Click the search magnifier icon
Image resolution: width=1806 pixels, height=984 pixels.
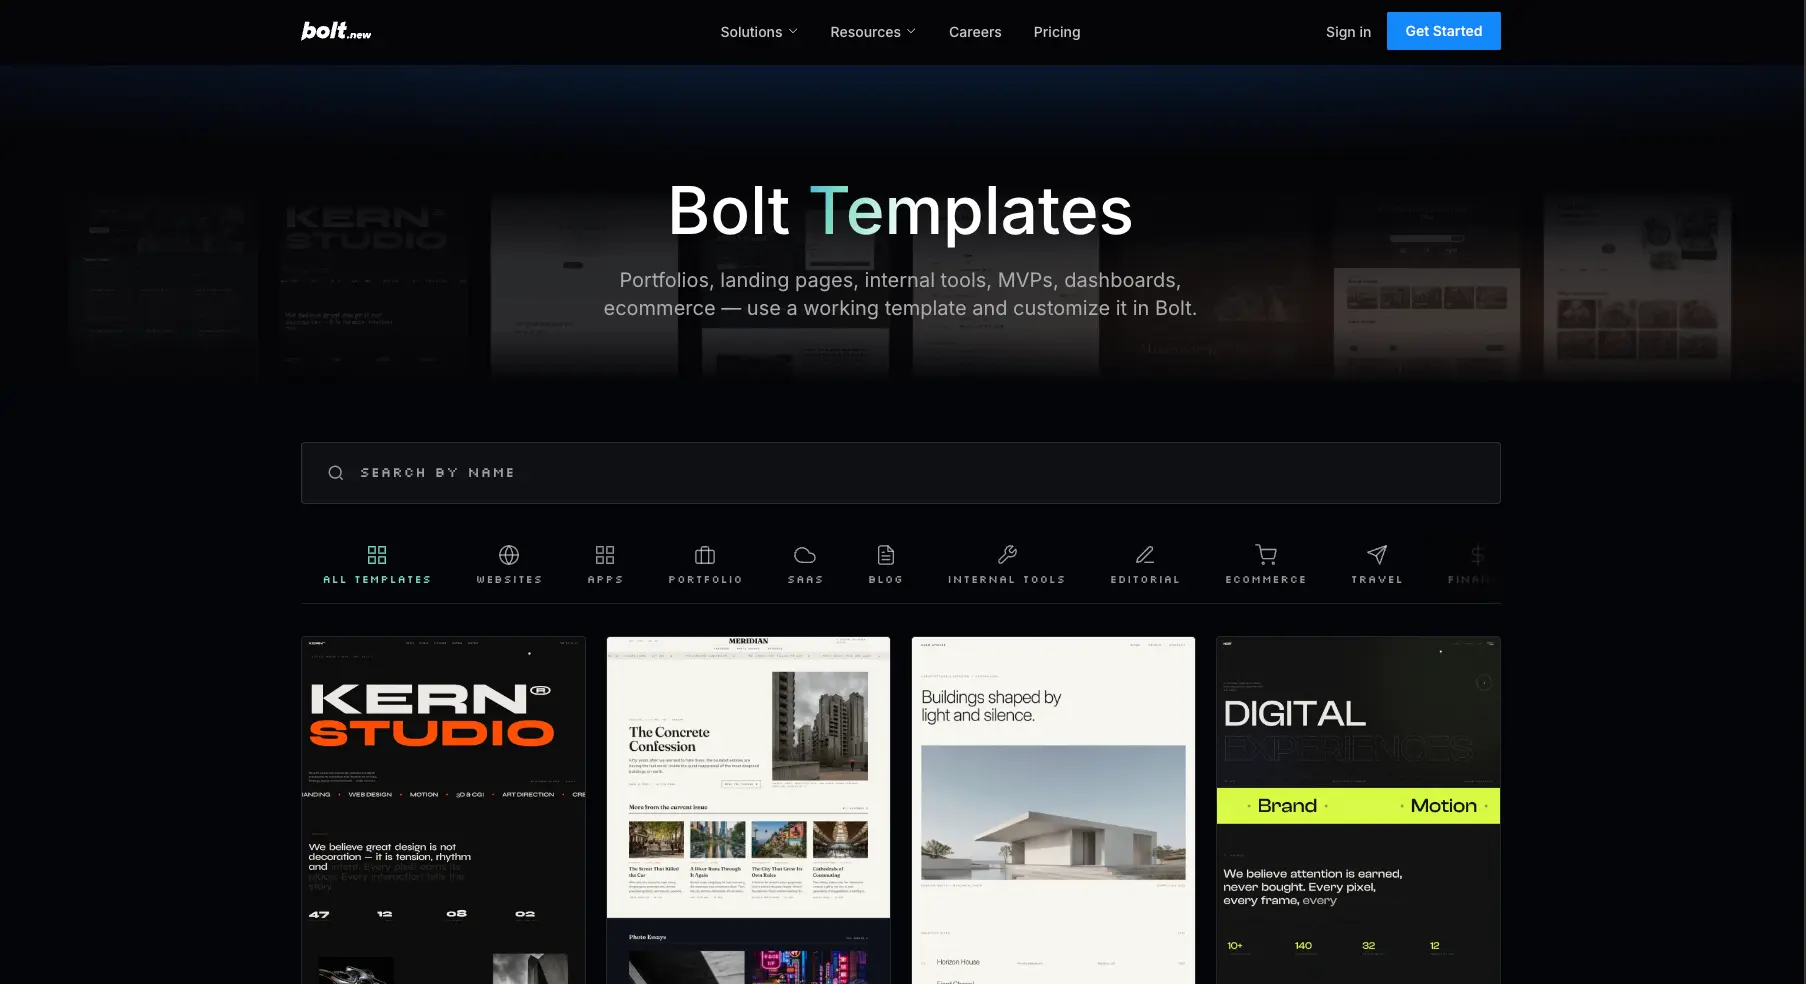(x=336, y=473)
